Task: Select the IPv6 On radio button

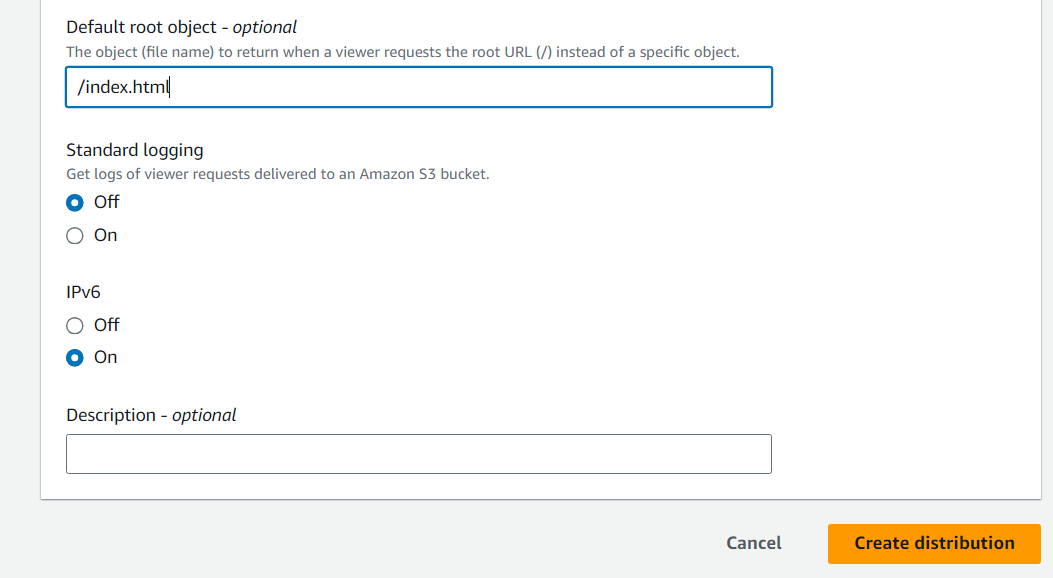Action: [x=75, y=358]
